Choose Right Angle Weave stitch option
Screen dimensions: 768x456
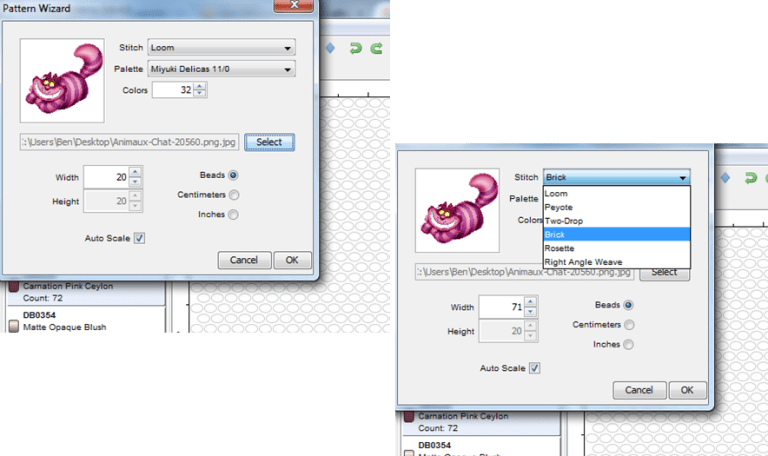point(617,262)
